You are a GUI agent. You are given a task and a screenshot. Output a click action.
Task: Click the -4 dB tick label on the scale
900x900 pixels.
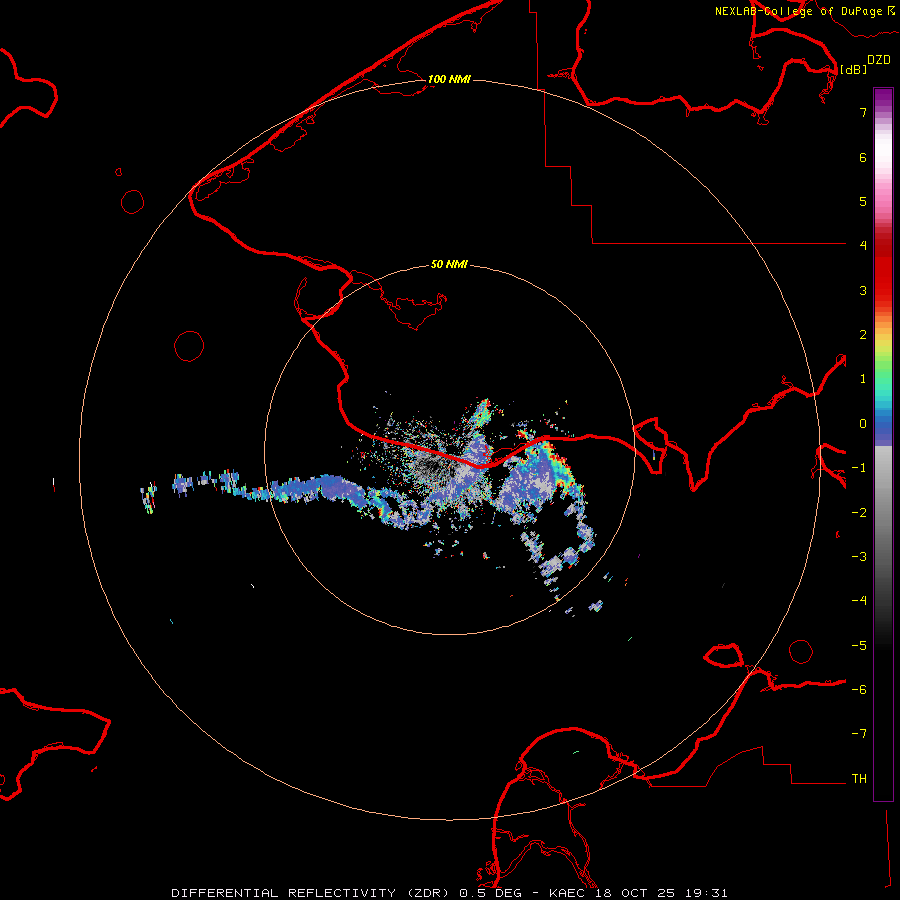coord(859,601)
